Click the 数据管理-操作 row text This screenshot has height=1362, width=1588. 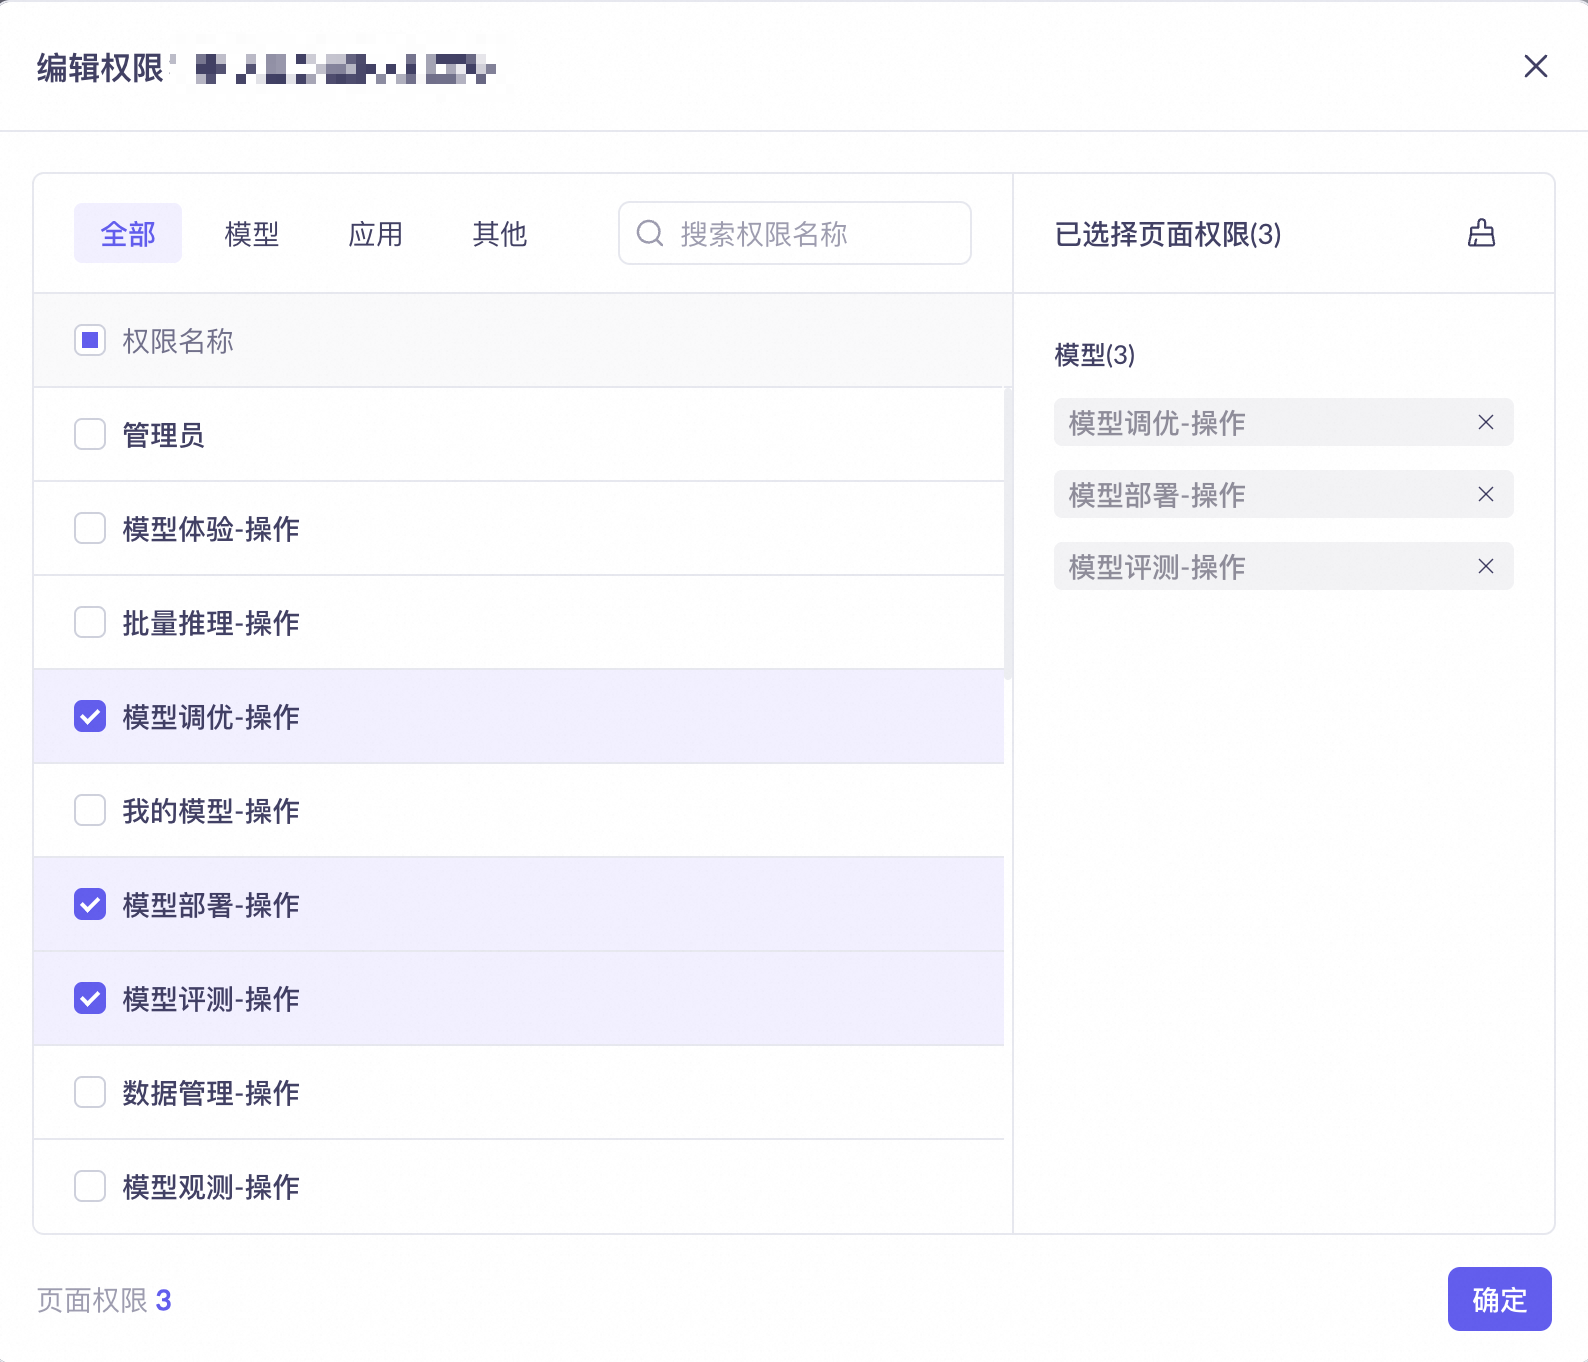[211, 1093]
